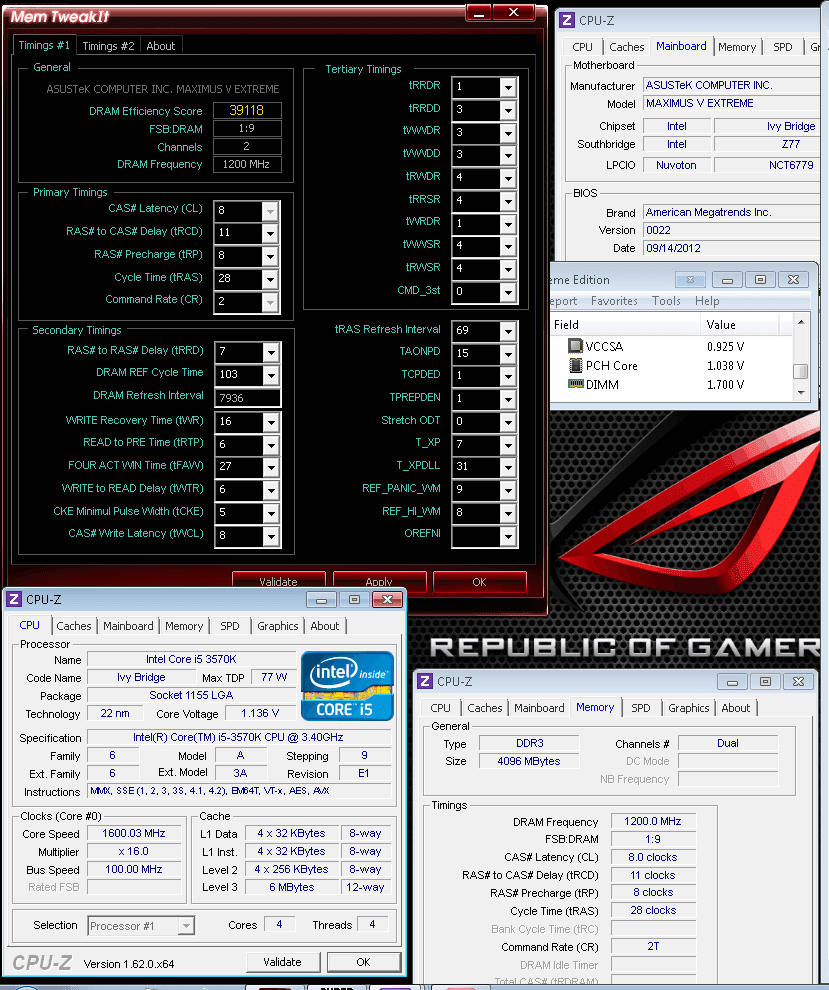Open Memory tab in CPU-Z Mainboard window
The height and width of the screenshot is (990, 829).
pos(737,47)
